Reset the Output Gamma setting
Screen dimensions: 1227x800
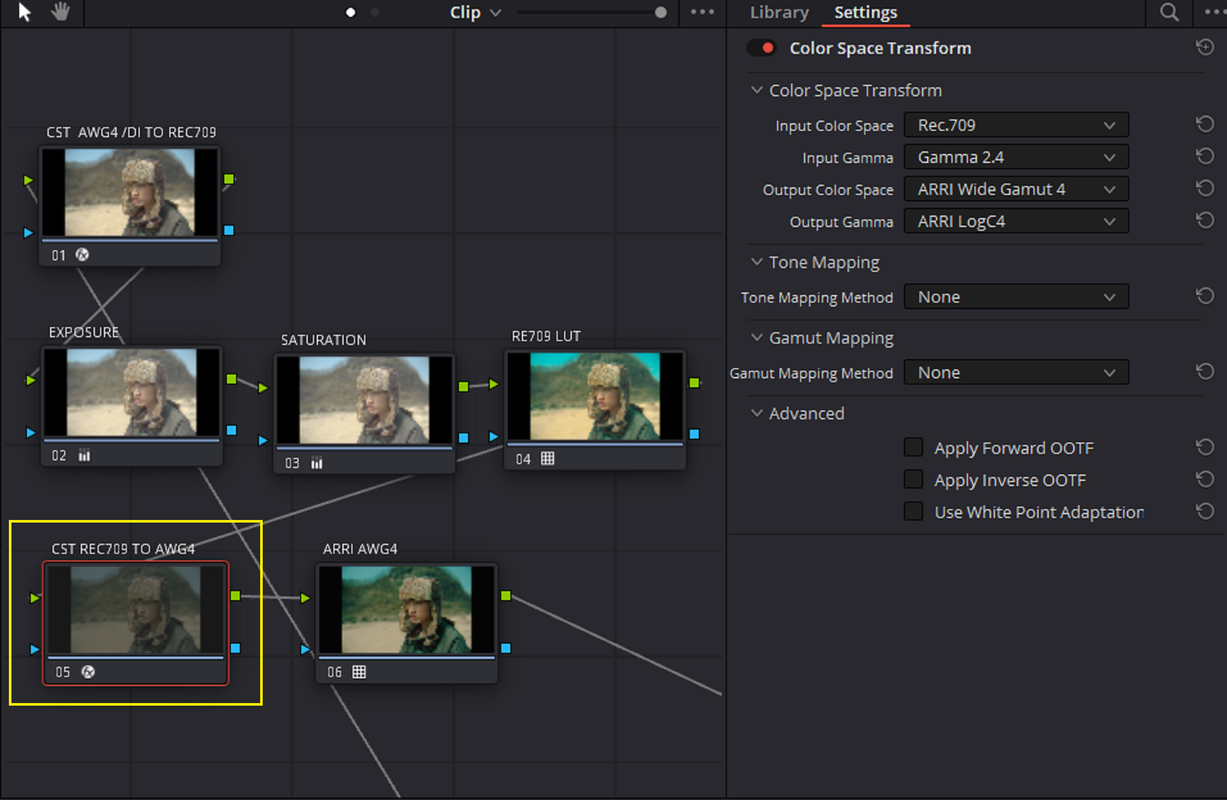coord(1205,221)
